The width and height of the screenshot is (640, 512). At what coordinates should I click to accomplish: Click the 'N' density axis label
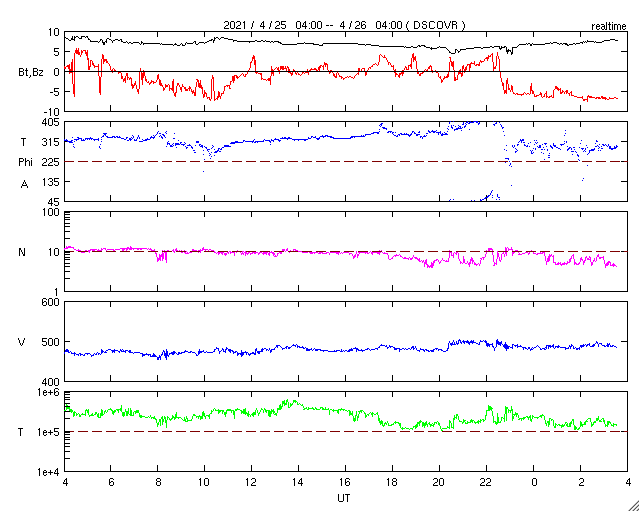pyautogui.click(x=22, y=252)
